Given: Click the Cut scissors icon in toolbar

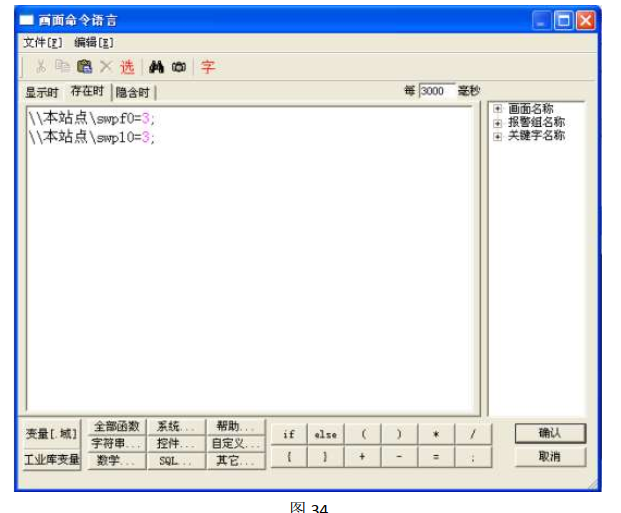Looking at the screenshot, I should pos(41,67).
